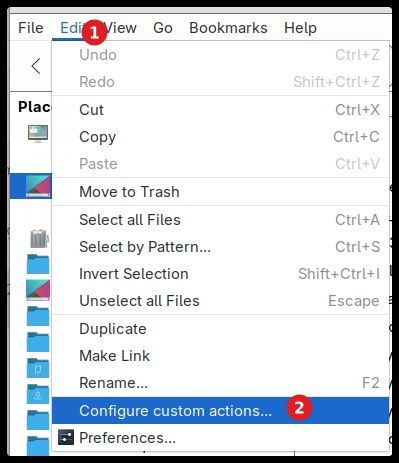Open the Downloads folder icon in sidebar
Image resolution: width=399 pixels, height=463 pixels.
coord(38,394)
